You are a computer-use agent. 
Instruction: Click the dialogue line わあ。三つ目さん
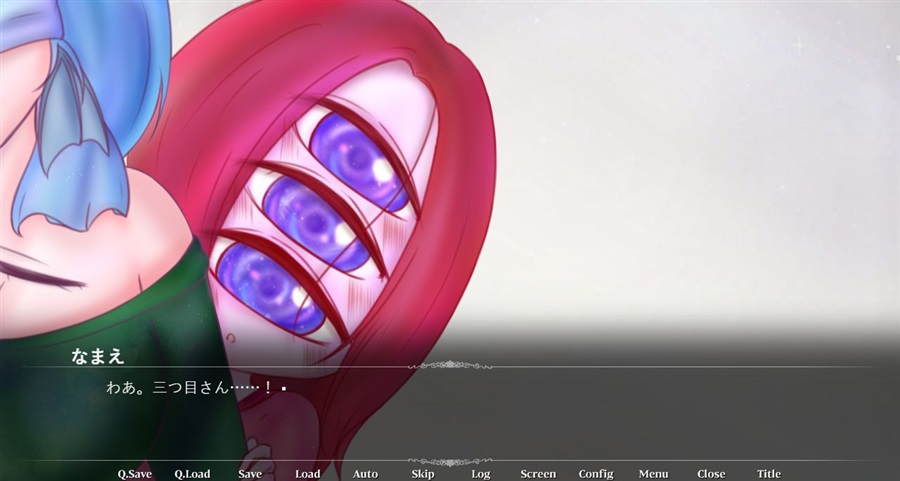(168, 387)
